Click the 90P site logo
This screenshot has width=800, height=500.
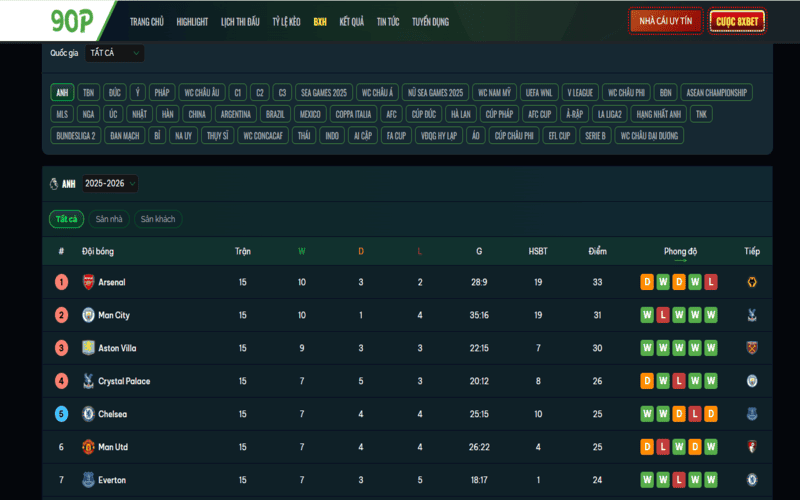(x=73, y=21)
